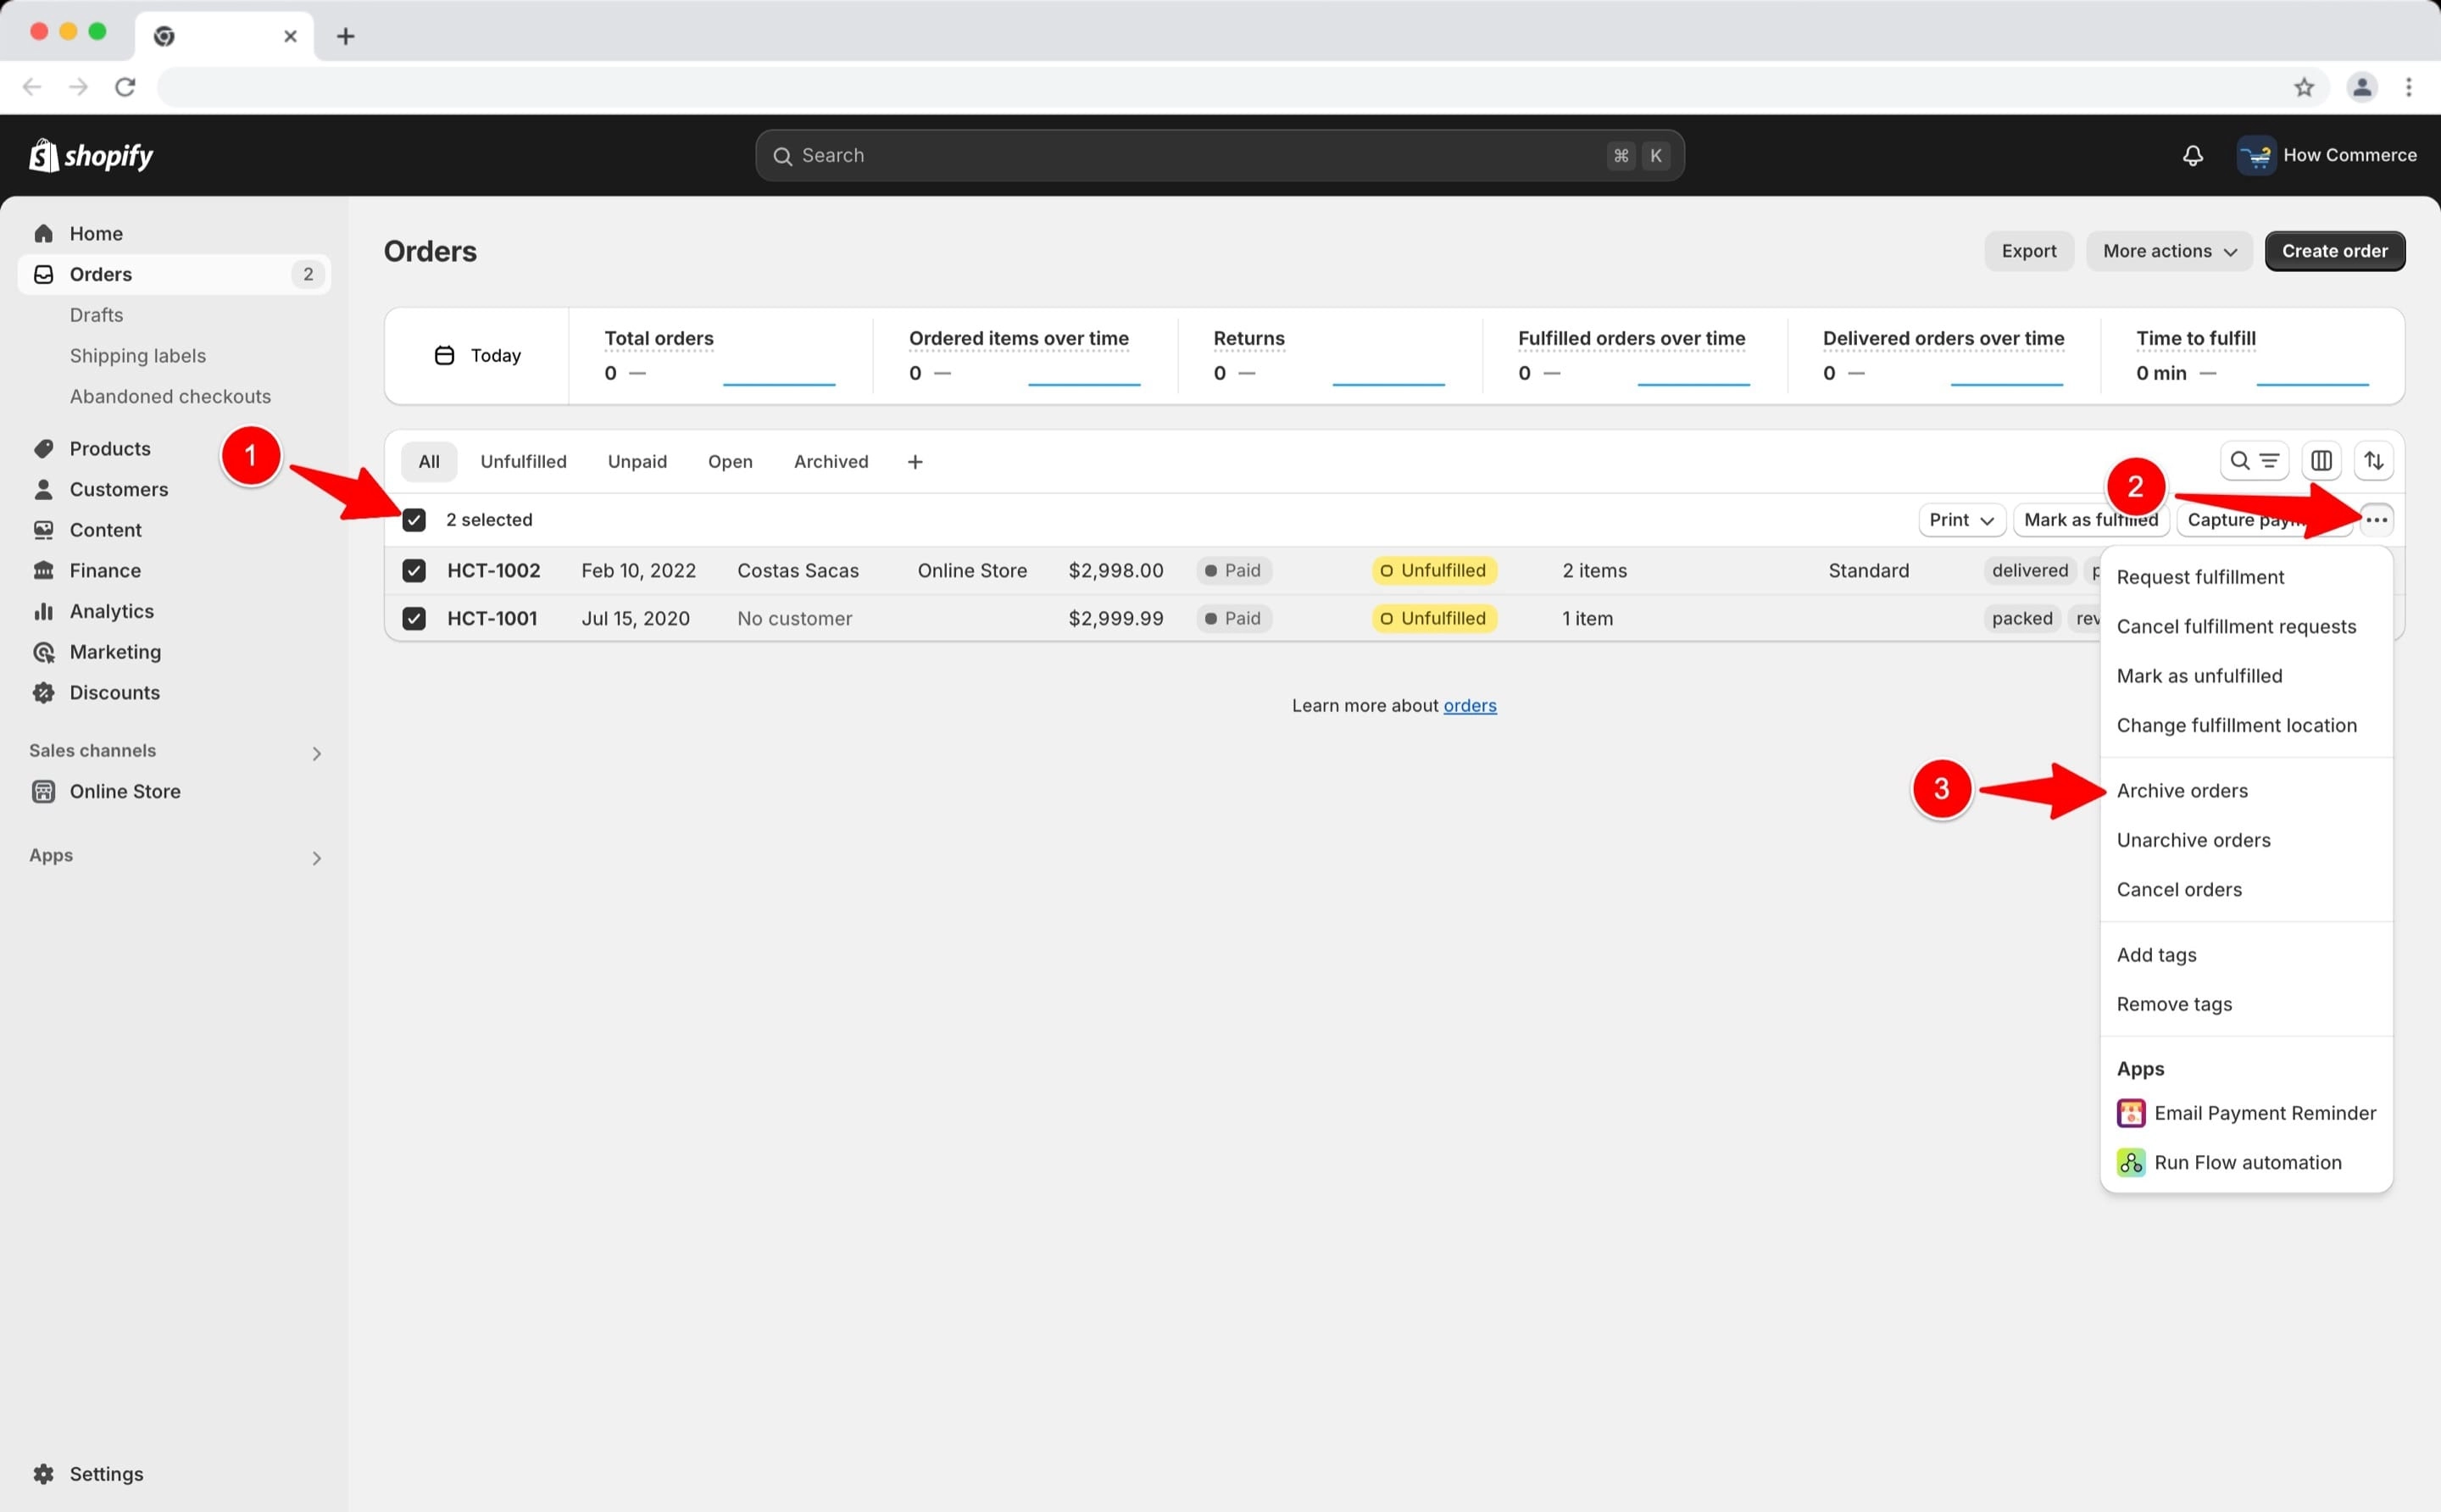Click the add new view plus icon
Image resolution: width=2441 pixels, height=1512 pixels.
pyautogui.click(x=915, y=462)
